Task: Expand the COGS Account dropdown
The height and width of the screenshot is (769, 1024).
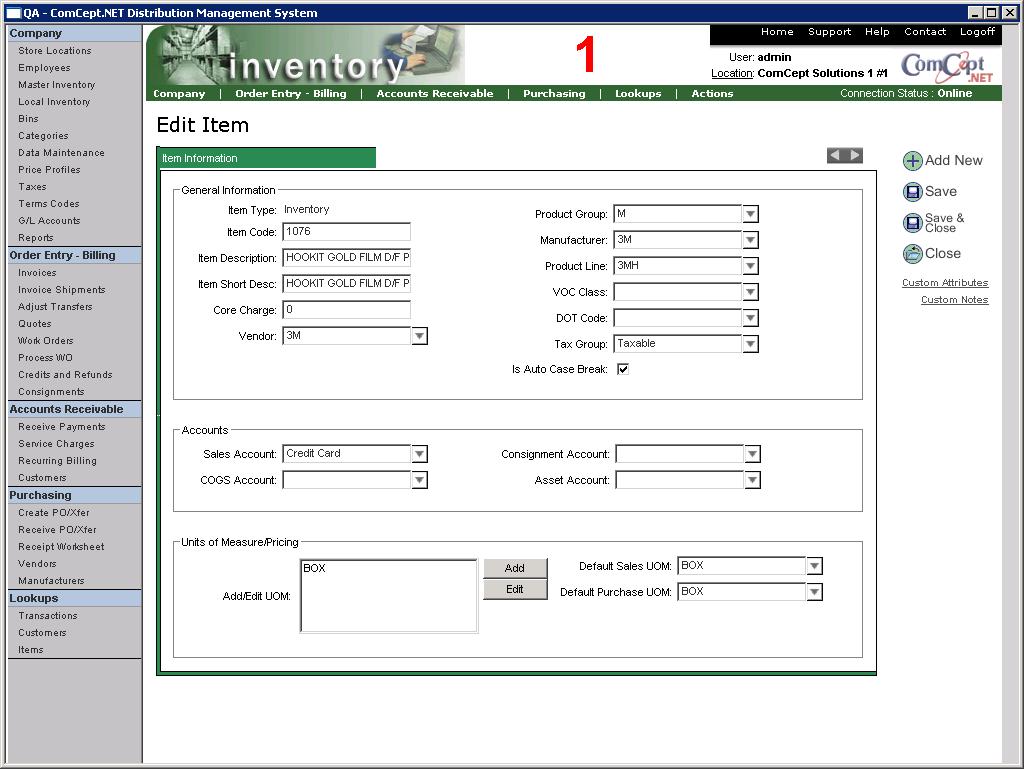Action: point(419,480)
